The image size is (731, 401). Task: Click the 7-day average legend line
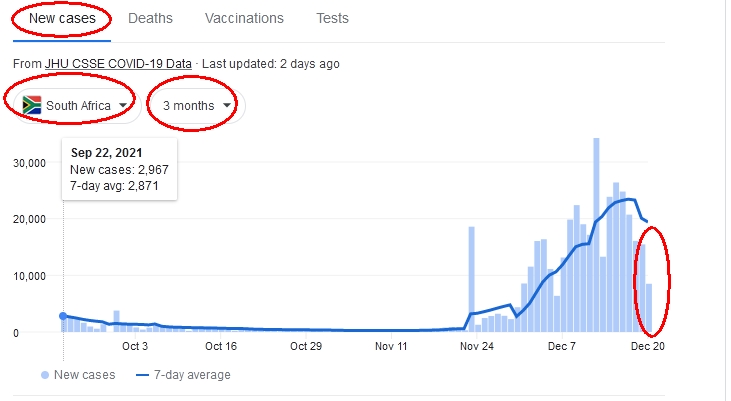point(142,375)
